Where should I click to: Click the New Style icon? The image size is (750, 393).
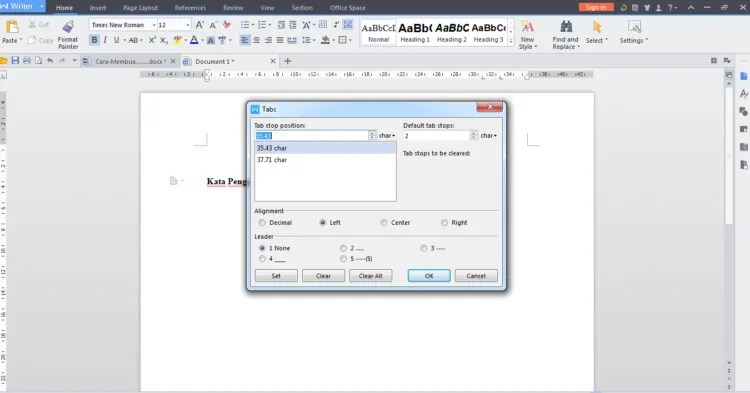(x=528, y=27)
